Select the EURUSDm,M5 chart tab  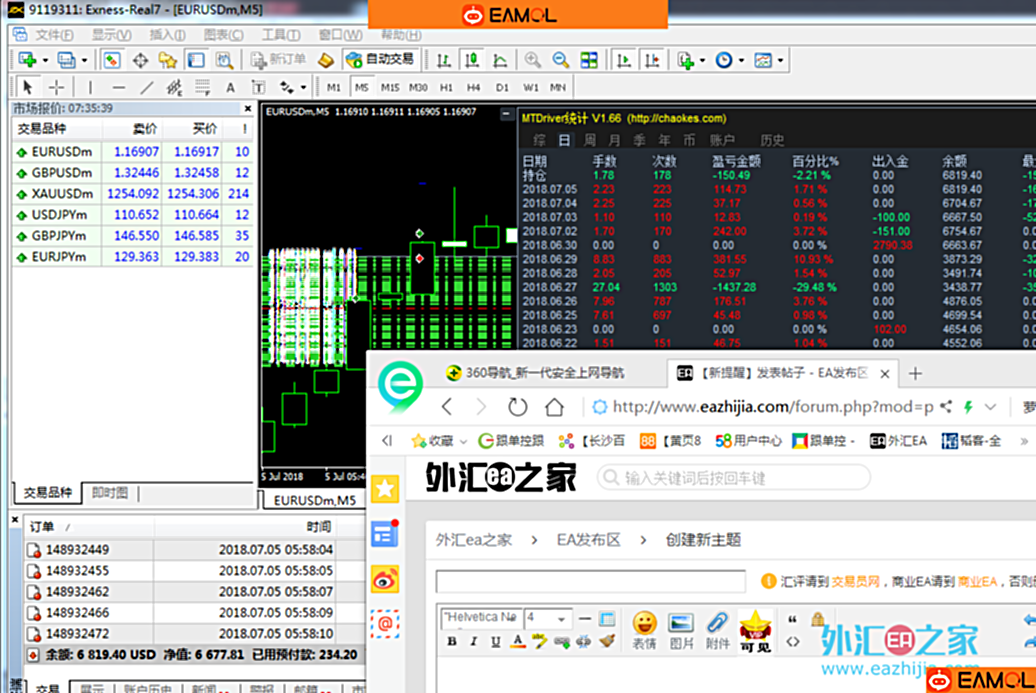314,501
